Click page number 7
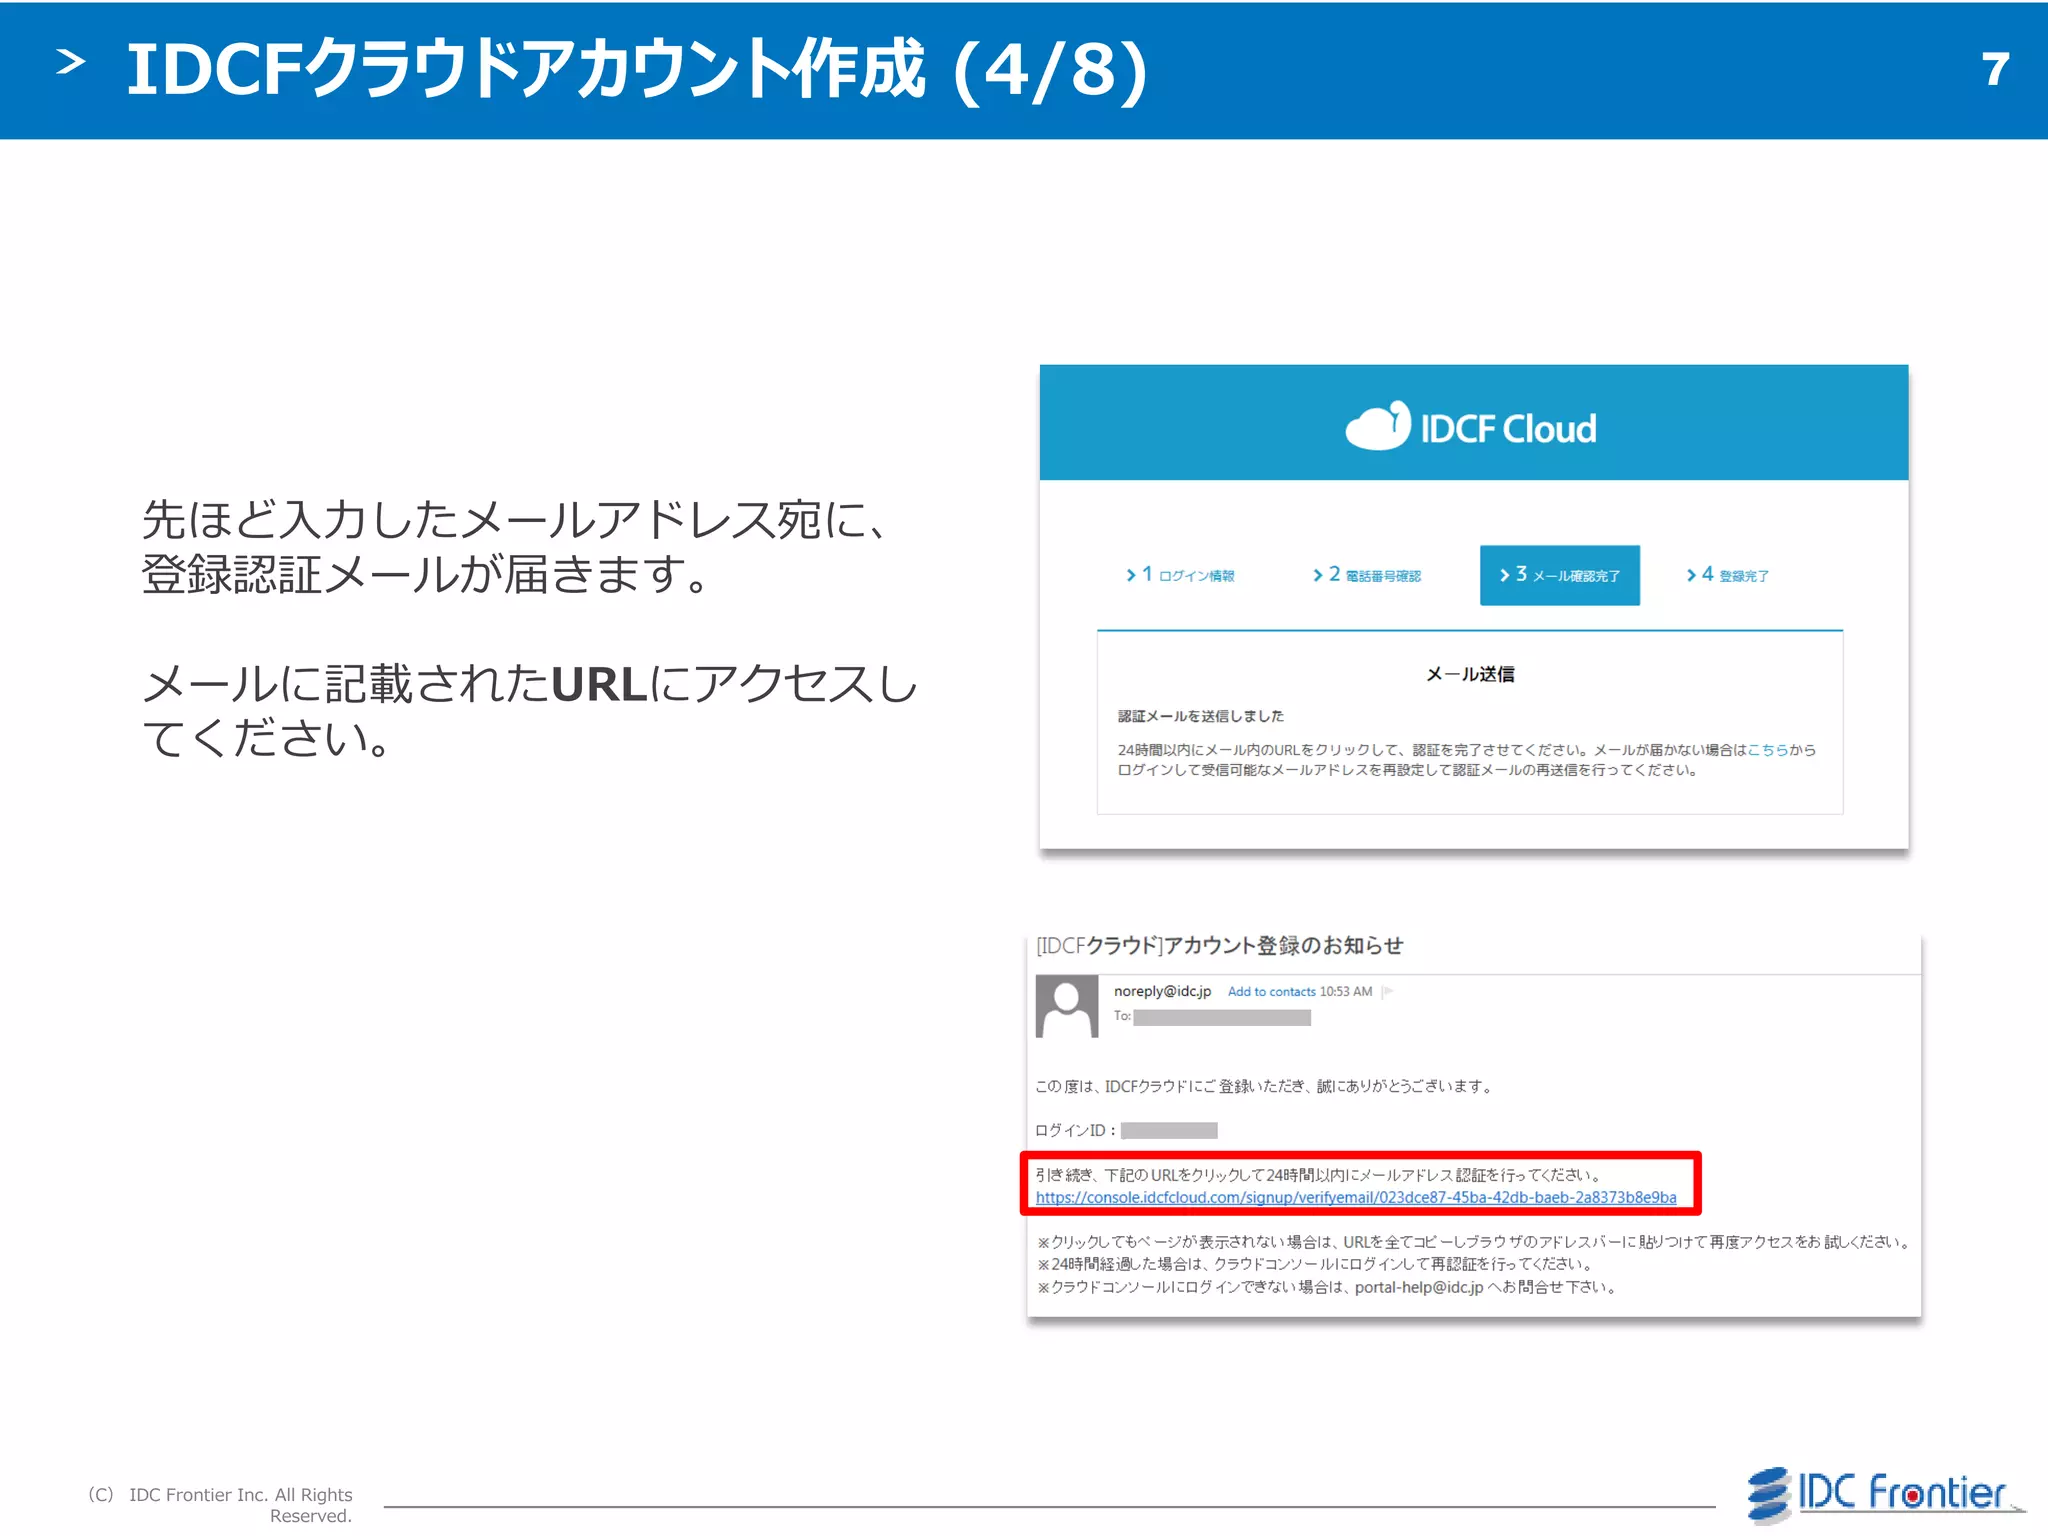Image resolution: width=2048 pixels, height=1536 pixels. (1995, 70)
